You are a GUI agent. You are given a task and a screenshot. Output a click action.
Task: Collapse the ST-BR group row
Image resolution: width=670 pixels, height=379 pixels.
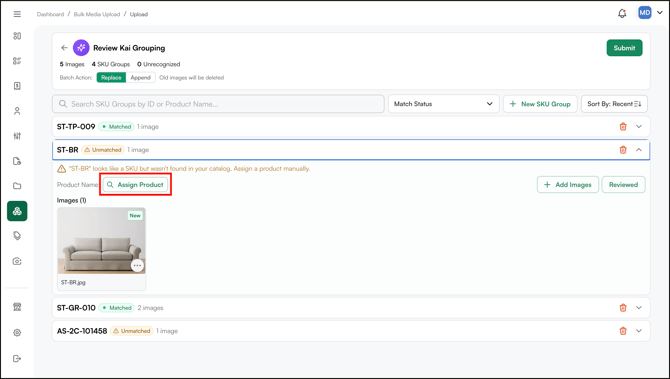639,150
